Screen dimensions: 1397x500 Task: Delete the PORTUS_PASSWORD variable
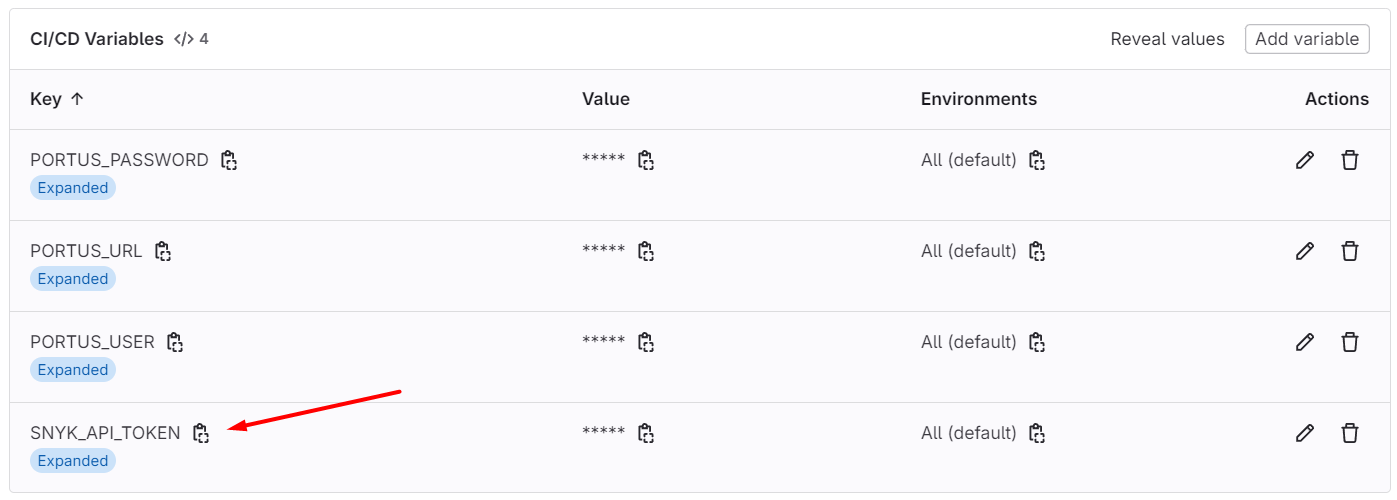point(1350,160)
